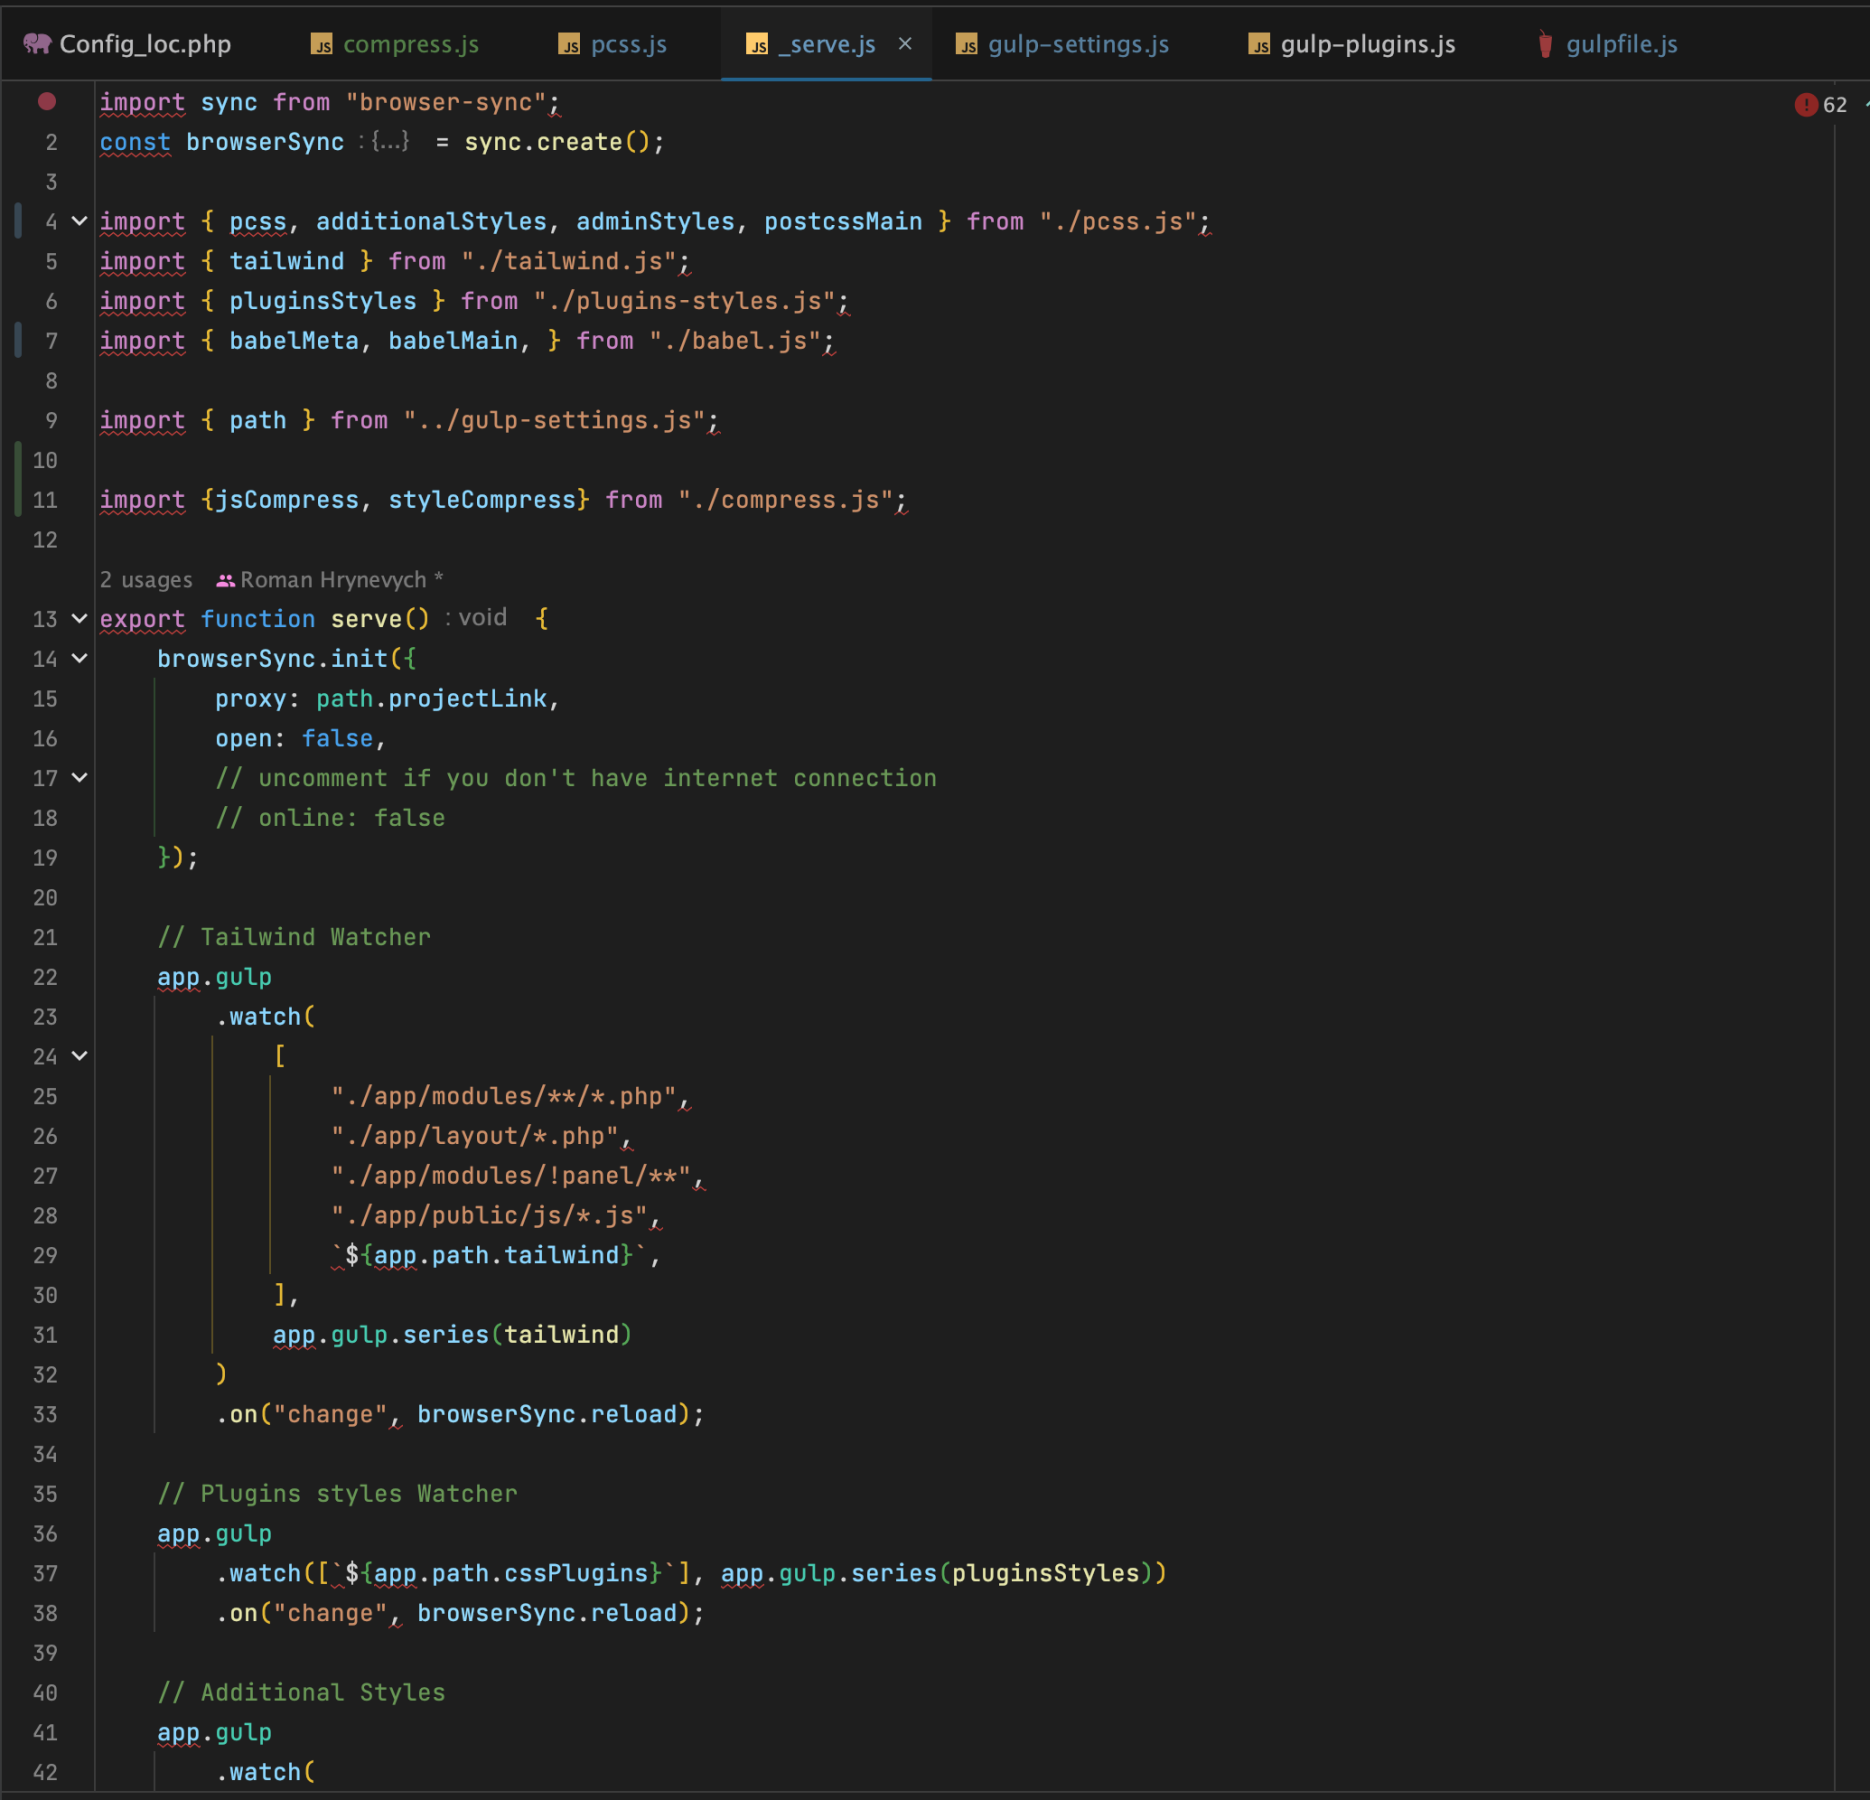1870x1800 pixels.
Task: Click the author hint 'Roman Hrynevych *'
Action: pyautogui.click(x=341, y=580)
